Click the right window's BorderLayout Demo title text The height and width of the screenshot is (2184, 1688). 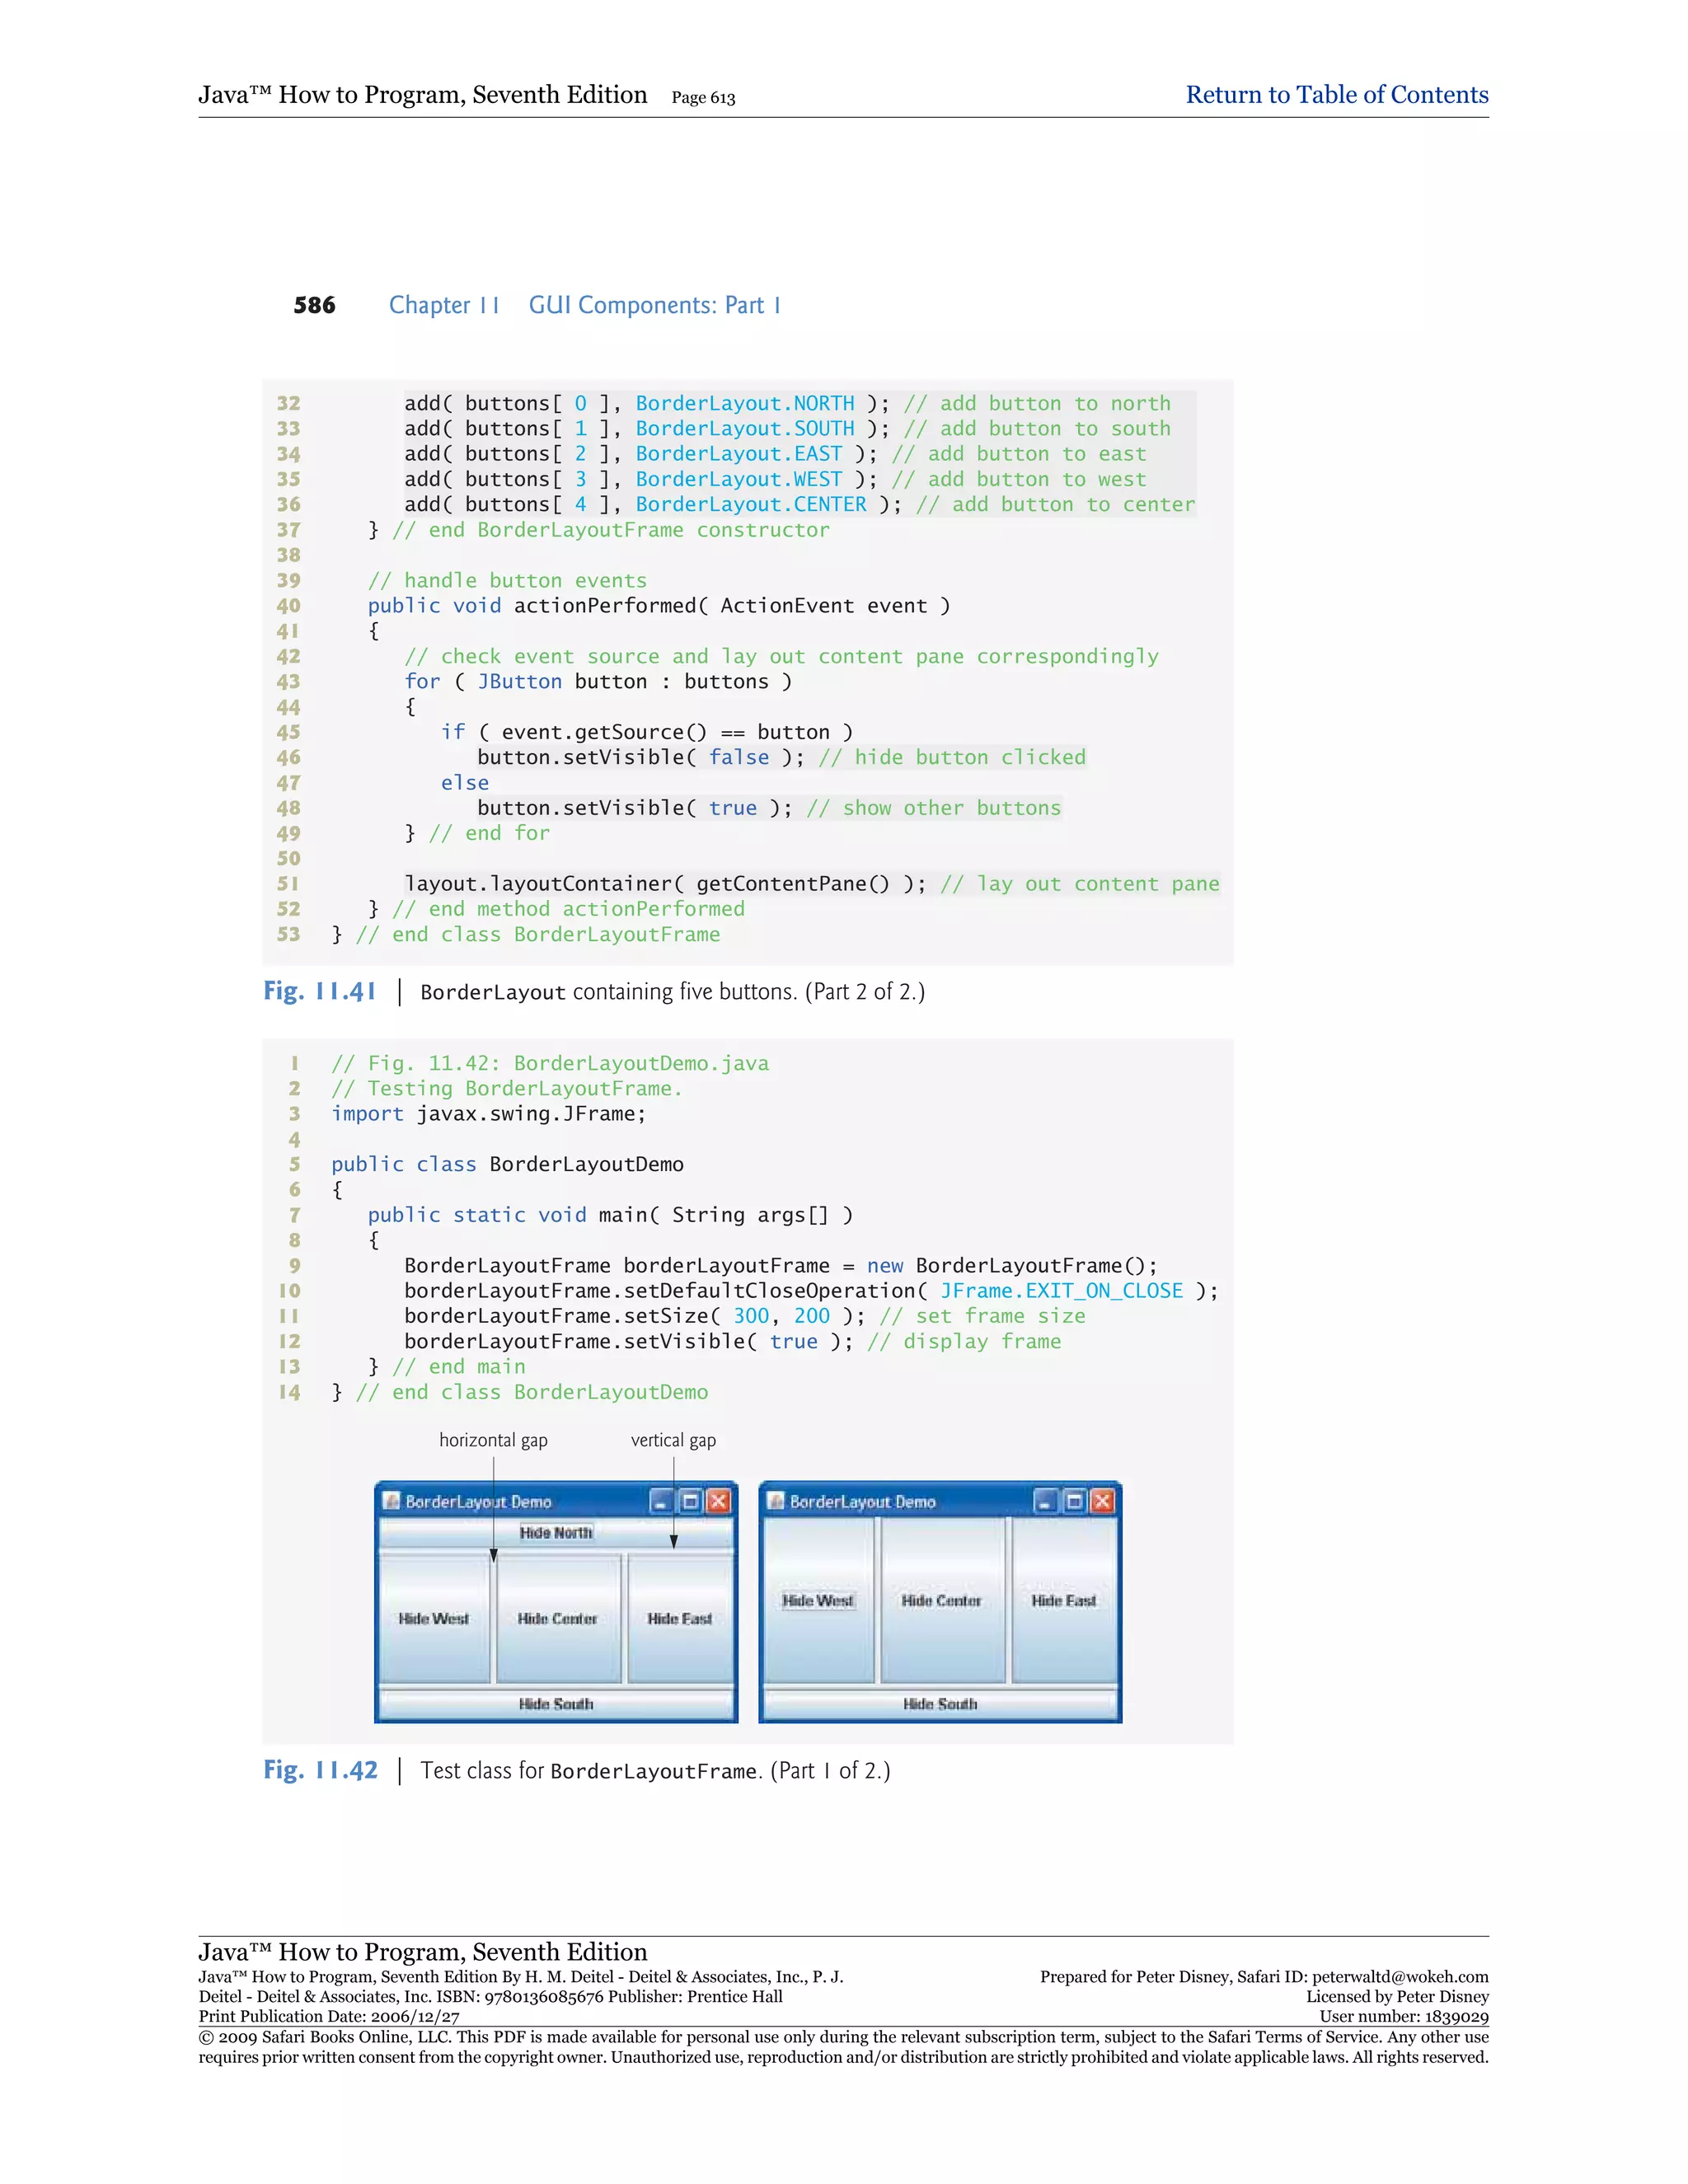point(862,1502)
